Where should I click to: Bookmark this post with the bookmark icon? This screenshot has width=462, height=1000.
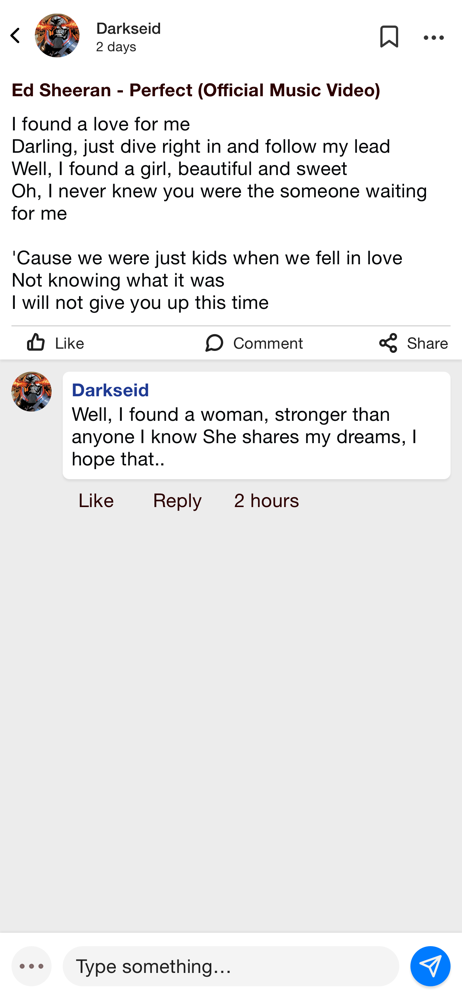point(389,36)
